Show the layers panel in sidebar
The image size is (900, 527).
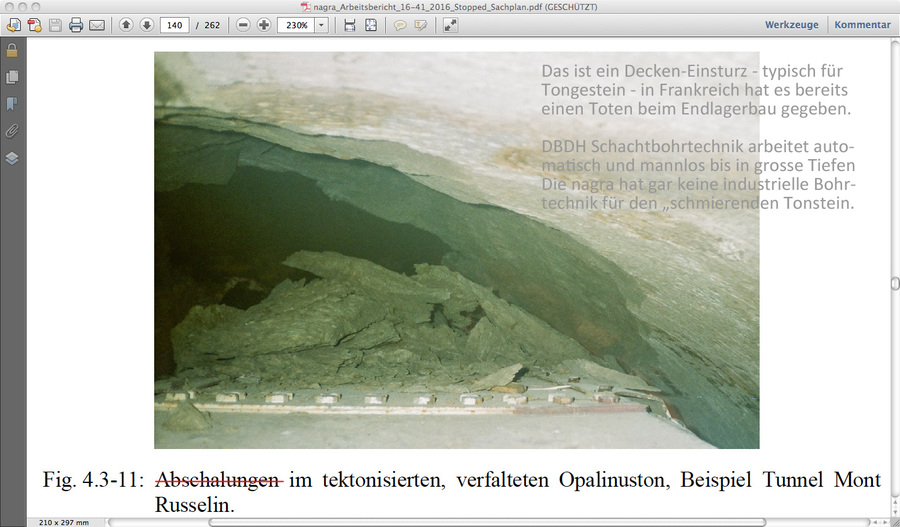(x=12, y=157)
